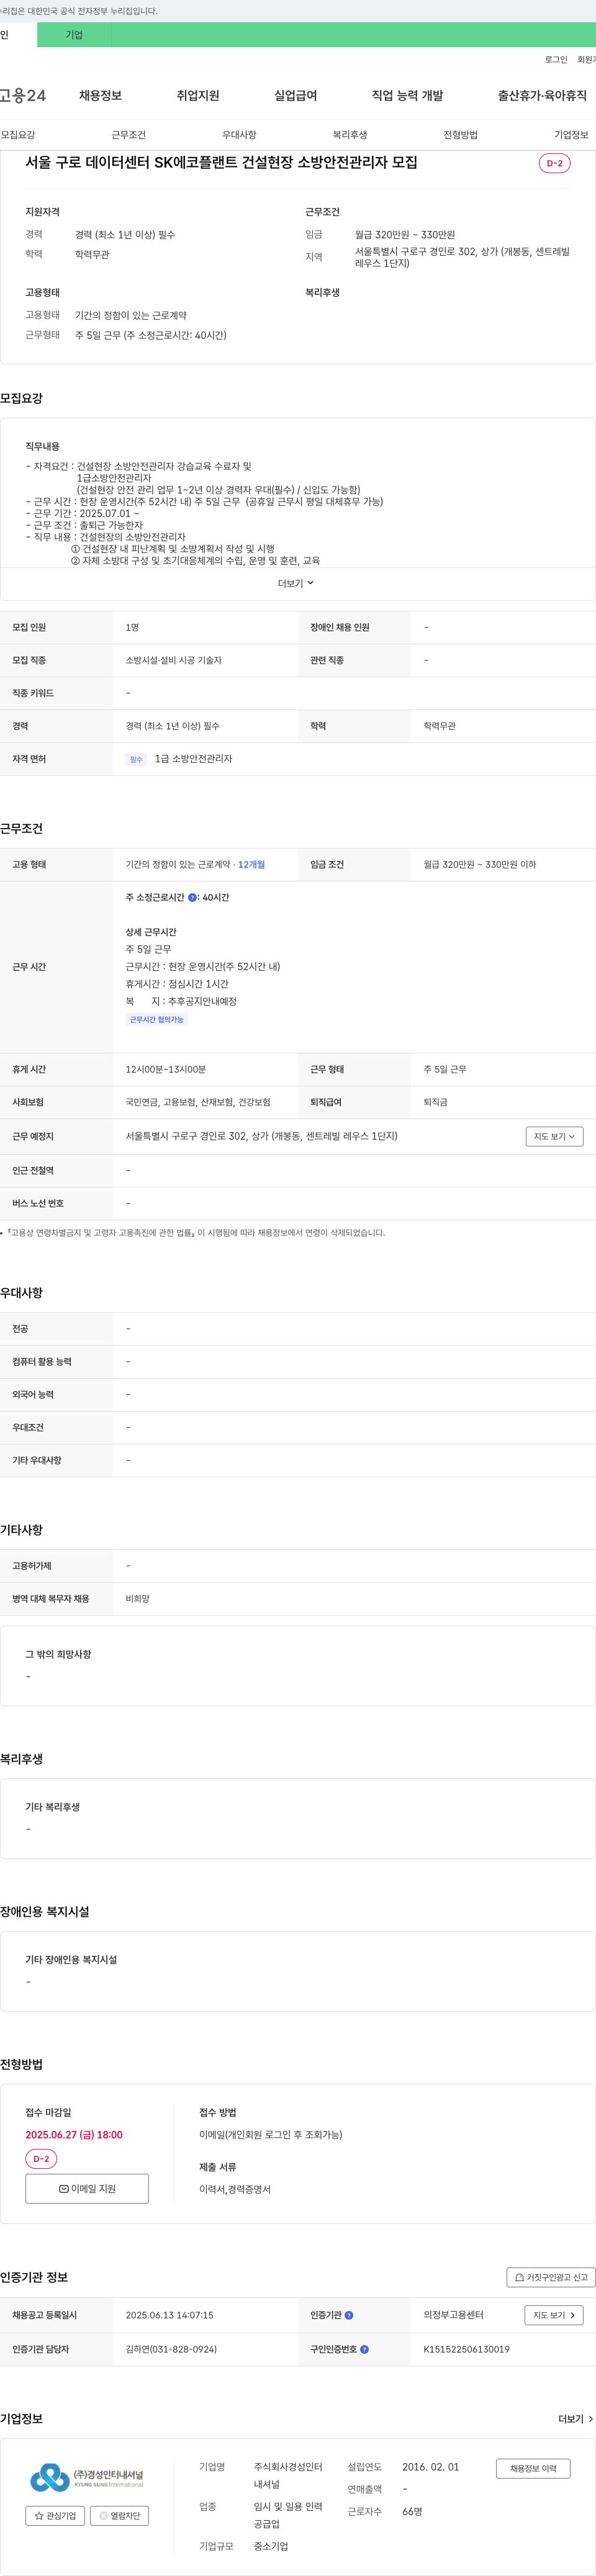Switch to the 기업 top tab
This screenshot has height=2576, width=596.
(74, 35)
